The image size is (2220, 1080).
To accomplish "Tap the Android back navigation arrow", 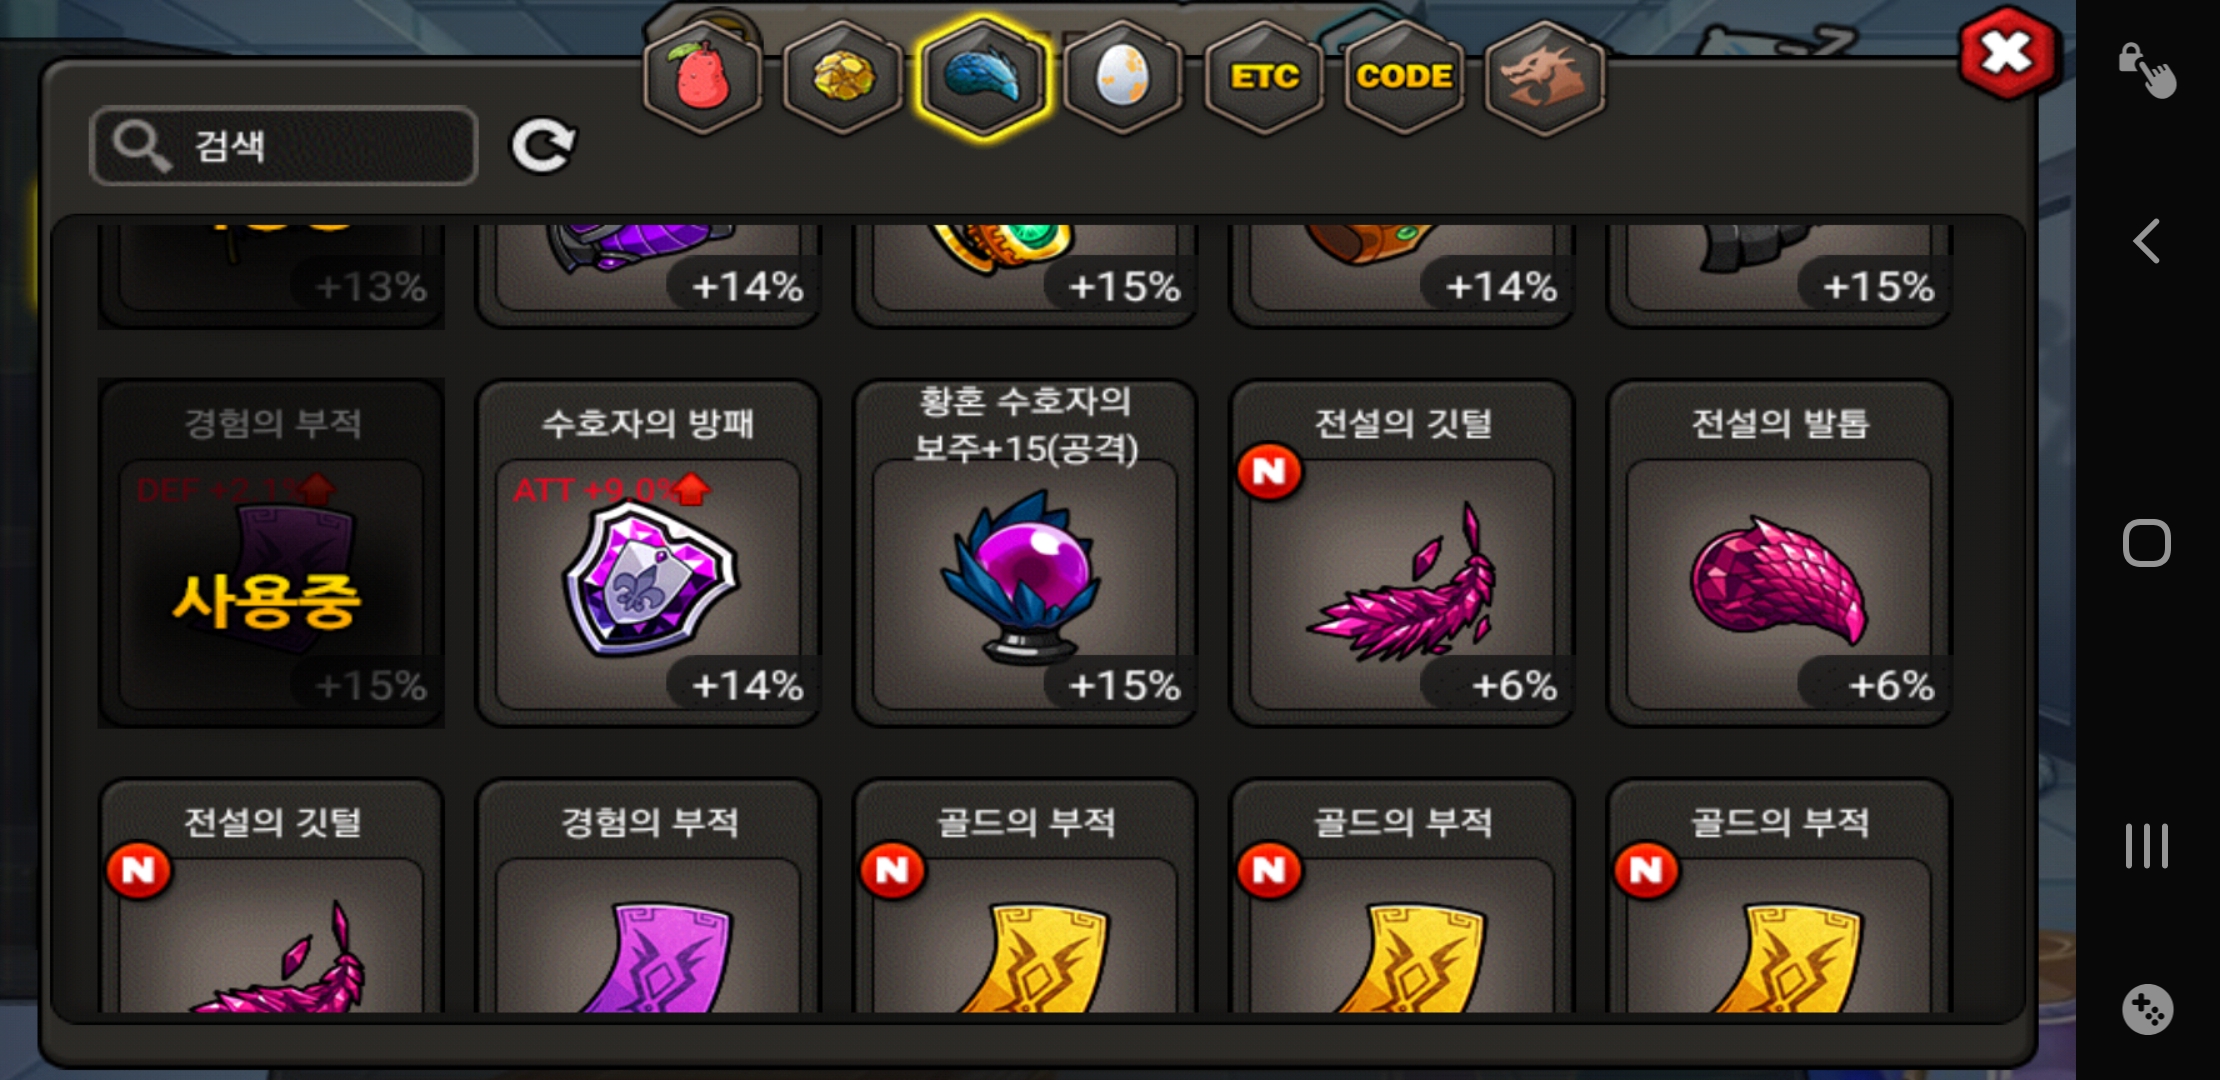I will tap(2146, 241).
